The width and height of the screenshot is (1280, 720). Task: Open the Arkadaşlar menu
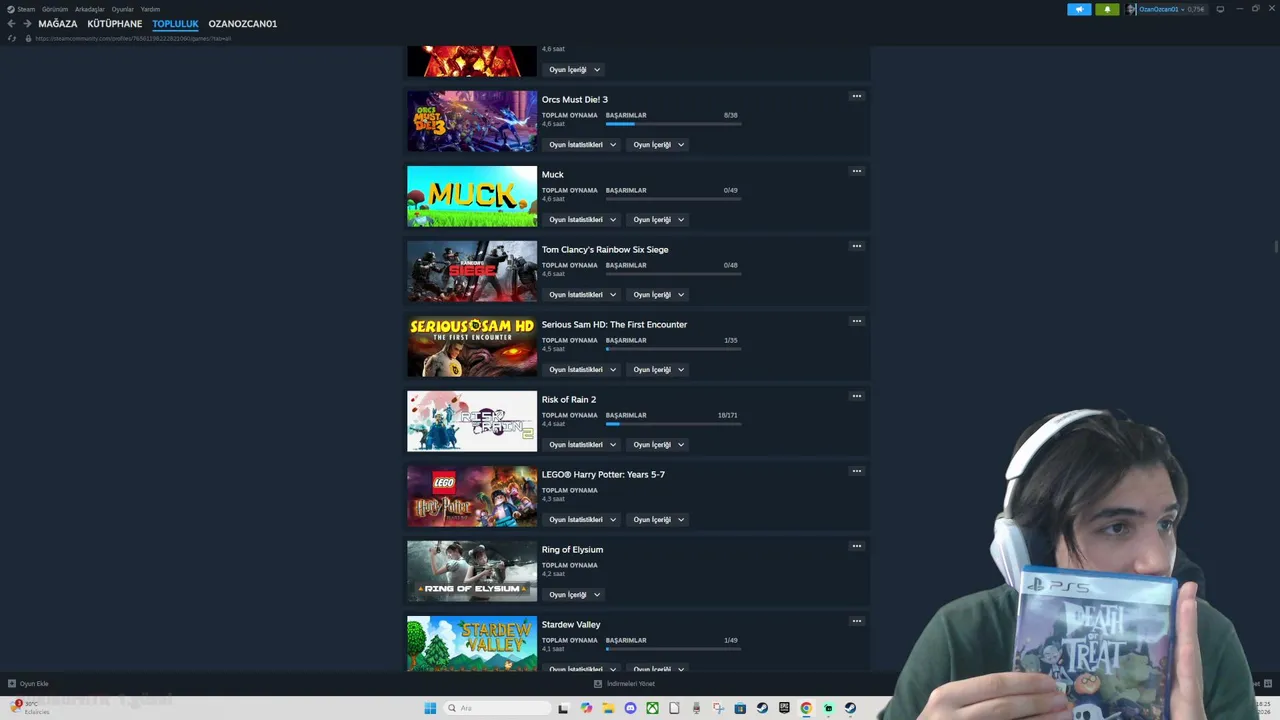(90, 9)
